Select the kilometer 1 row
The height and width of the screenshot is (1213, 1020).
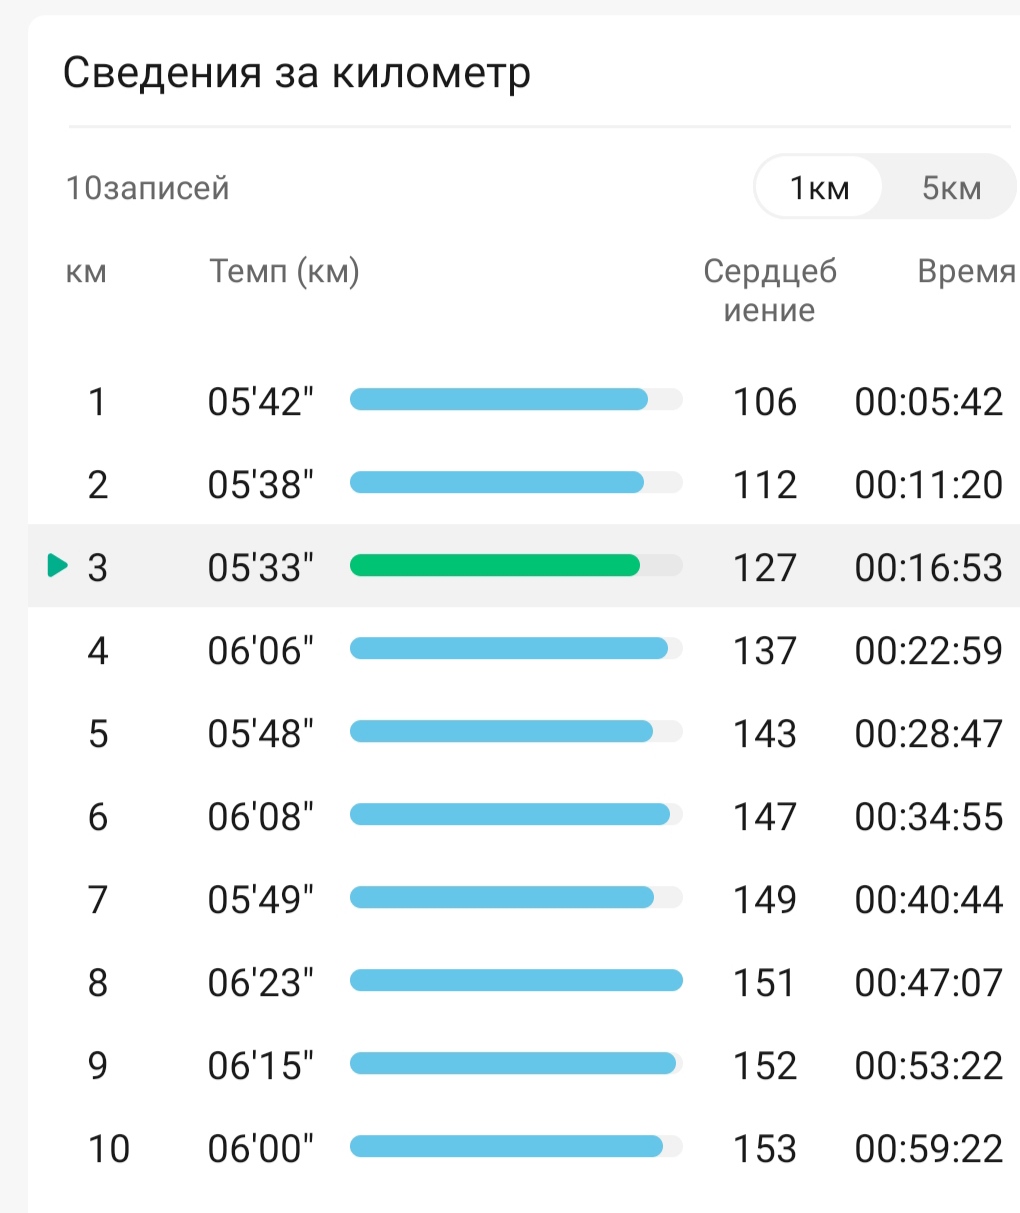524,401
